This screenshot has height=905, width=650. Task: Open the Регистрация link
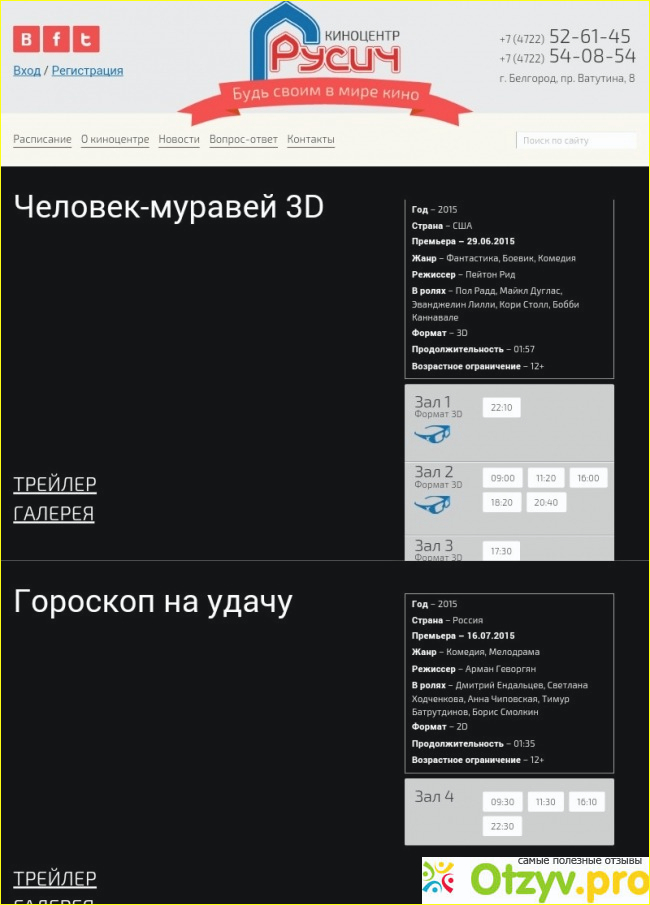click(88, 71)
